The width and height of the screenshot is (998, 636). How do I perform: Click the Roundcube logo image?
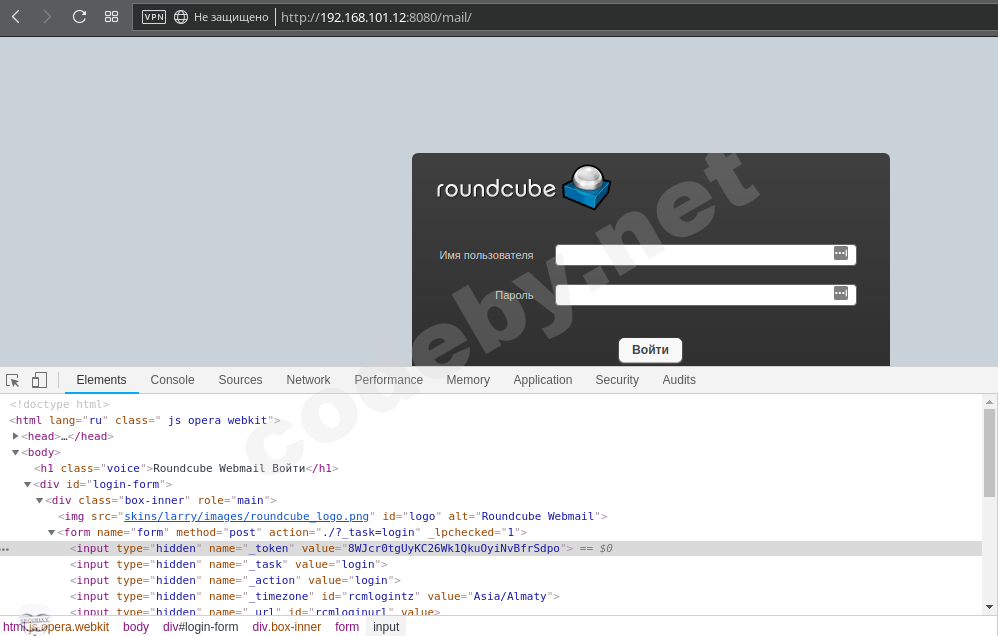(x=523, y=188)
